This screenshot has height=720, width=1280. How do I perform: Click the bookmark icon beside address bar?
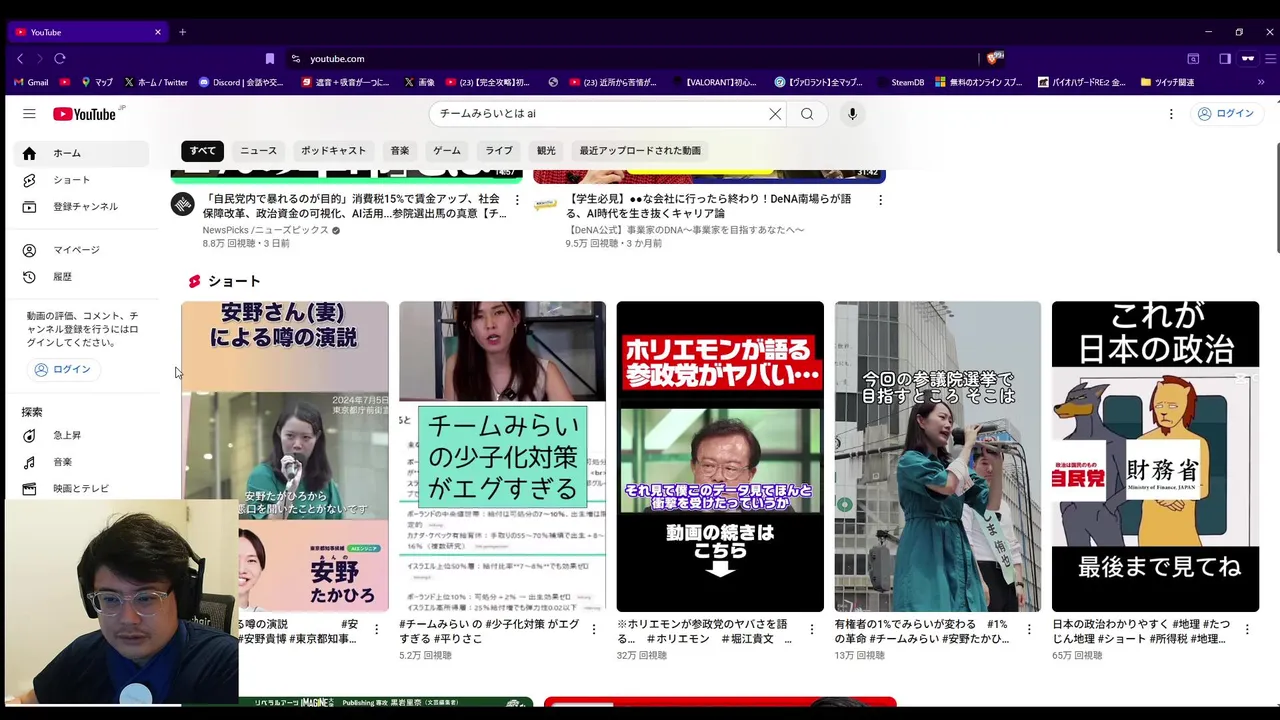269,58
